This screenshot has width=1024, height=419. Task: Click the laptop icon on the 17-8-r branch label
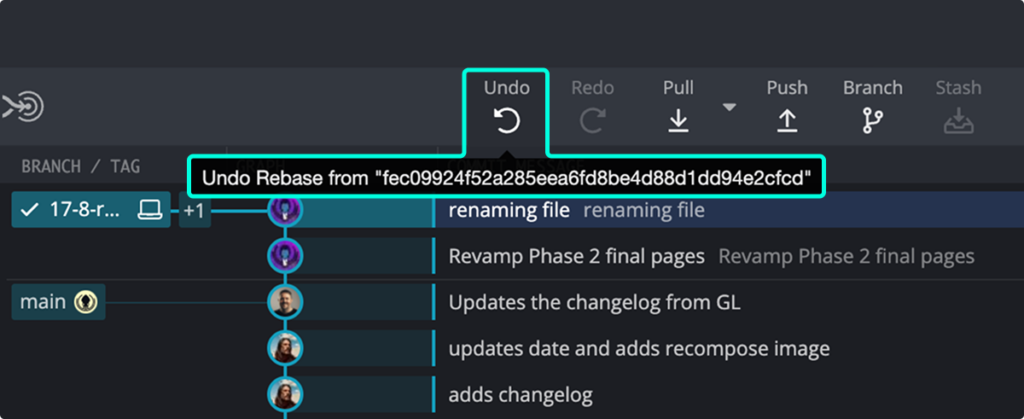[150, 210]
